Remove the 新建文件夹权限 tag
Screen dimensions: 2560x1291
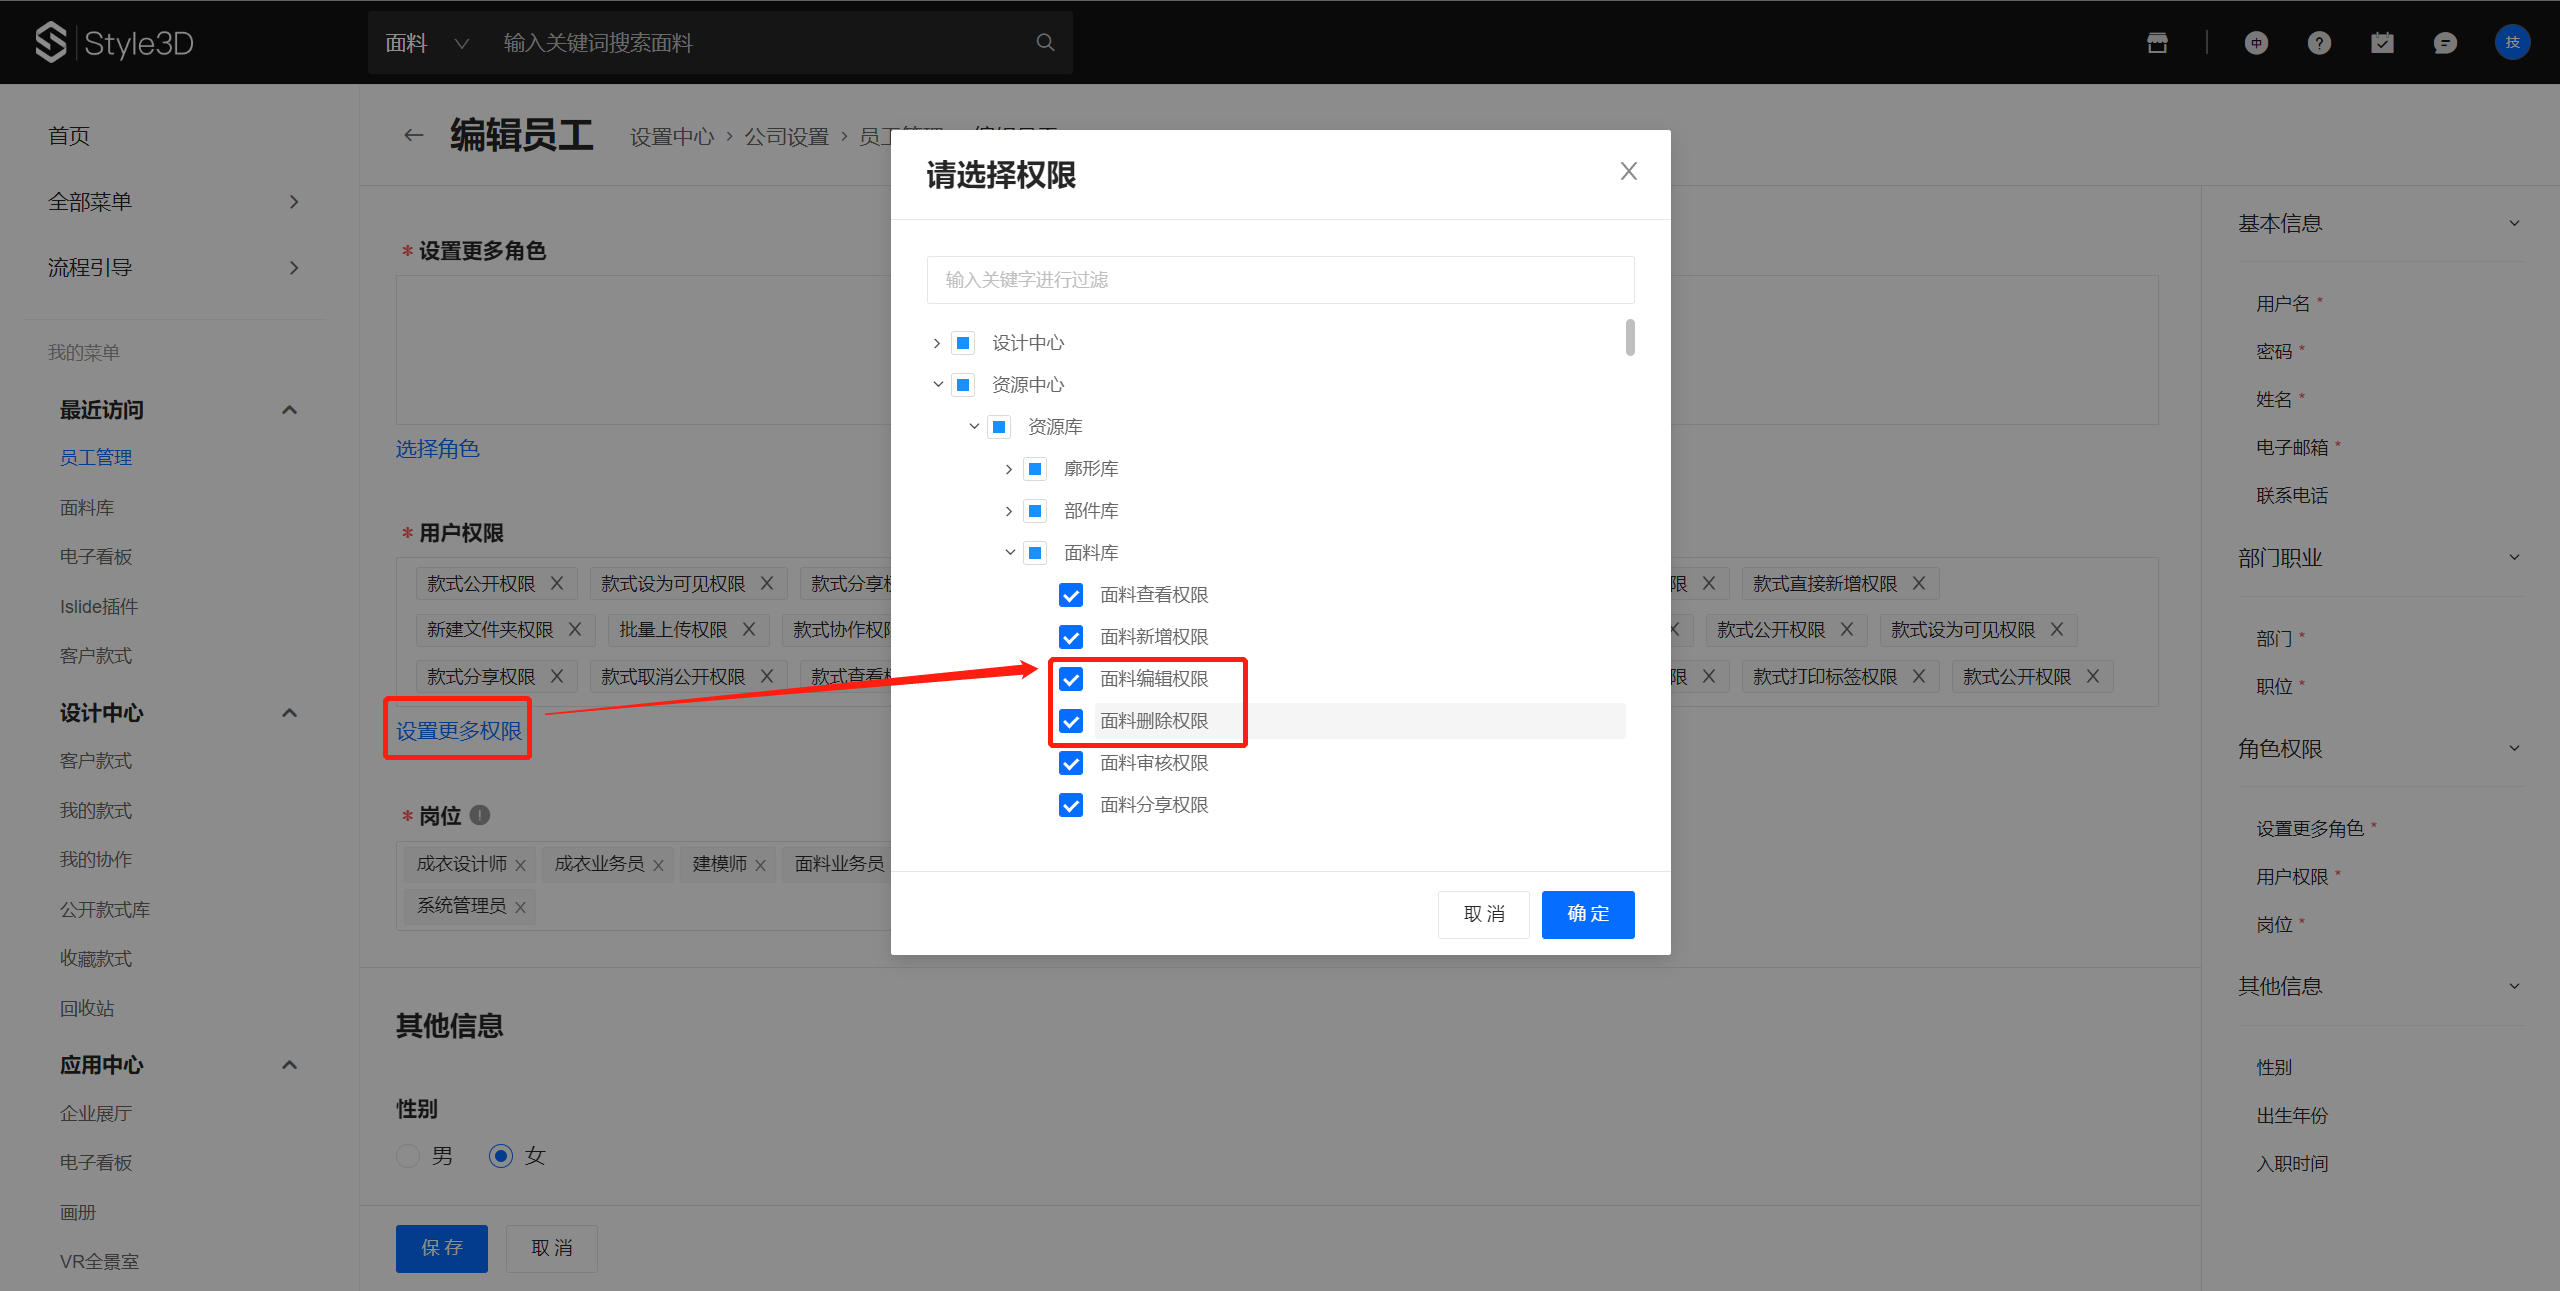coord(575,629)
